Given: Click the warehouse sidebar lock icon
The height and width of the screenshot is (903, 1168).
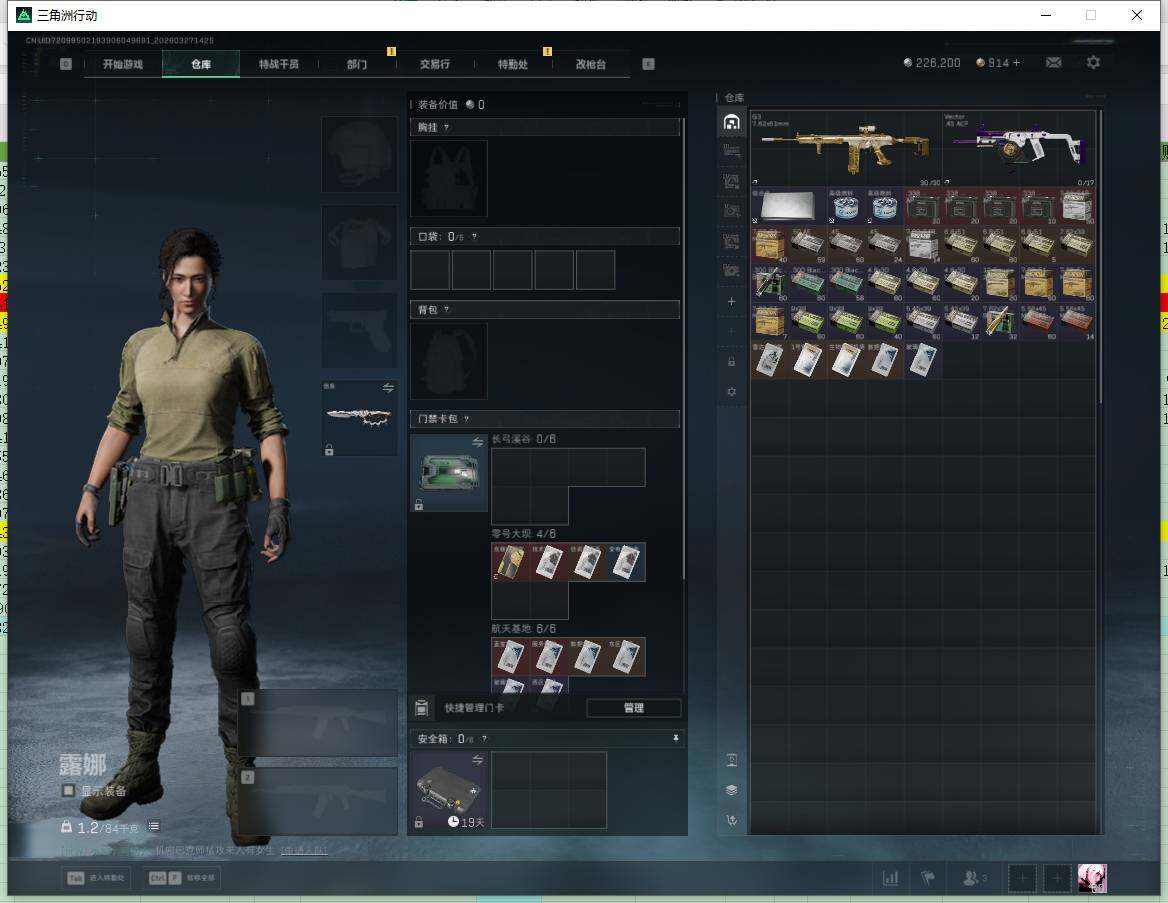Looking at the screenshot, I should point(731,361).
